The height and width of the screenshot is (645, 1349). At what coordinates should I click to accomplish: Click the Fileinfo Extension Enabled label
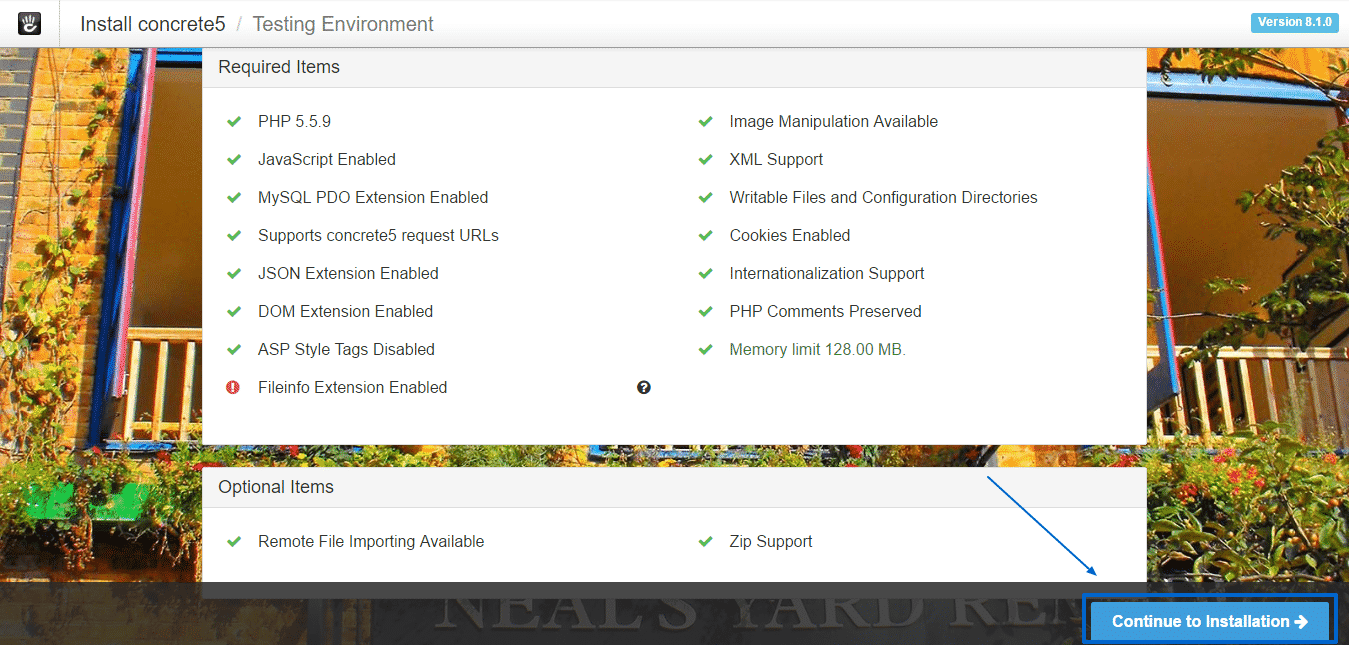(x=352, y=387)
